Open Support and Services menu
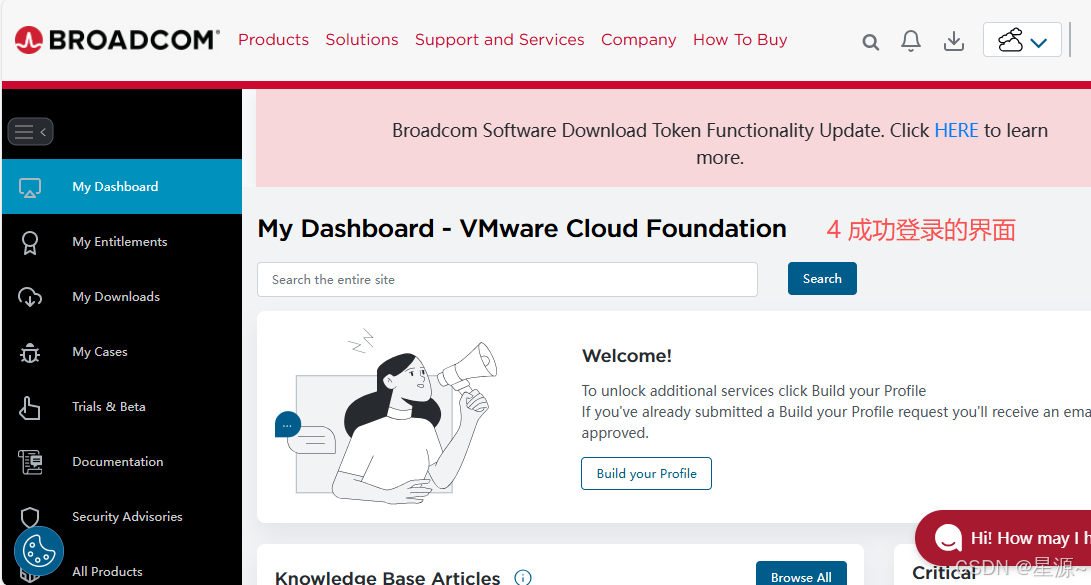The image size is (1091, 585). (500, 40)
